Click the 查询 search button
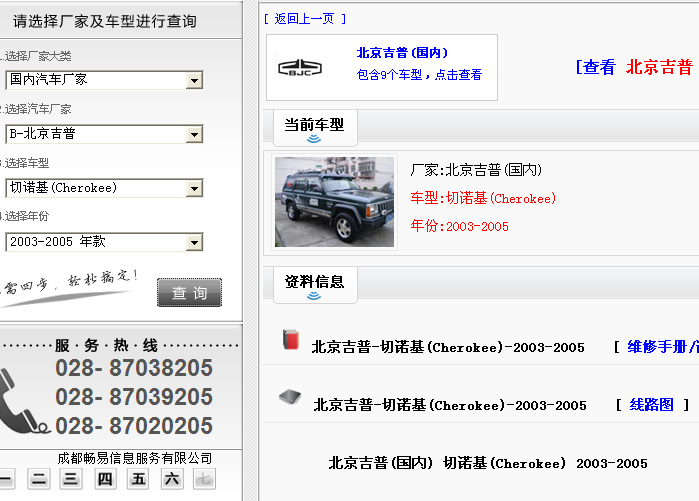 tap(189, 292)
